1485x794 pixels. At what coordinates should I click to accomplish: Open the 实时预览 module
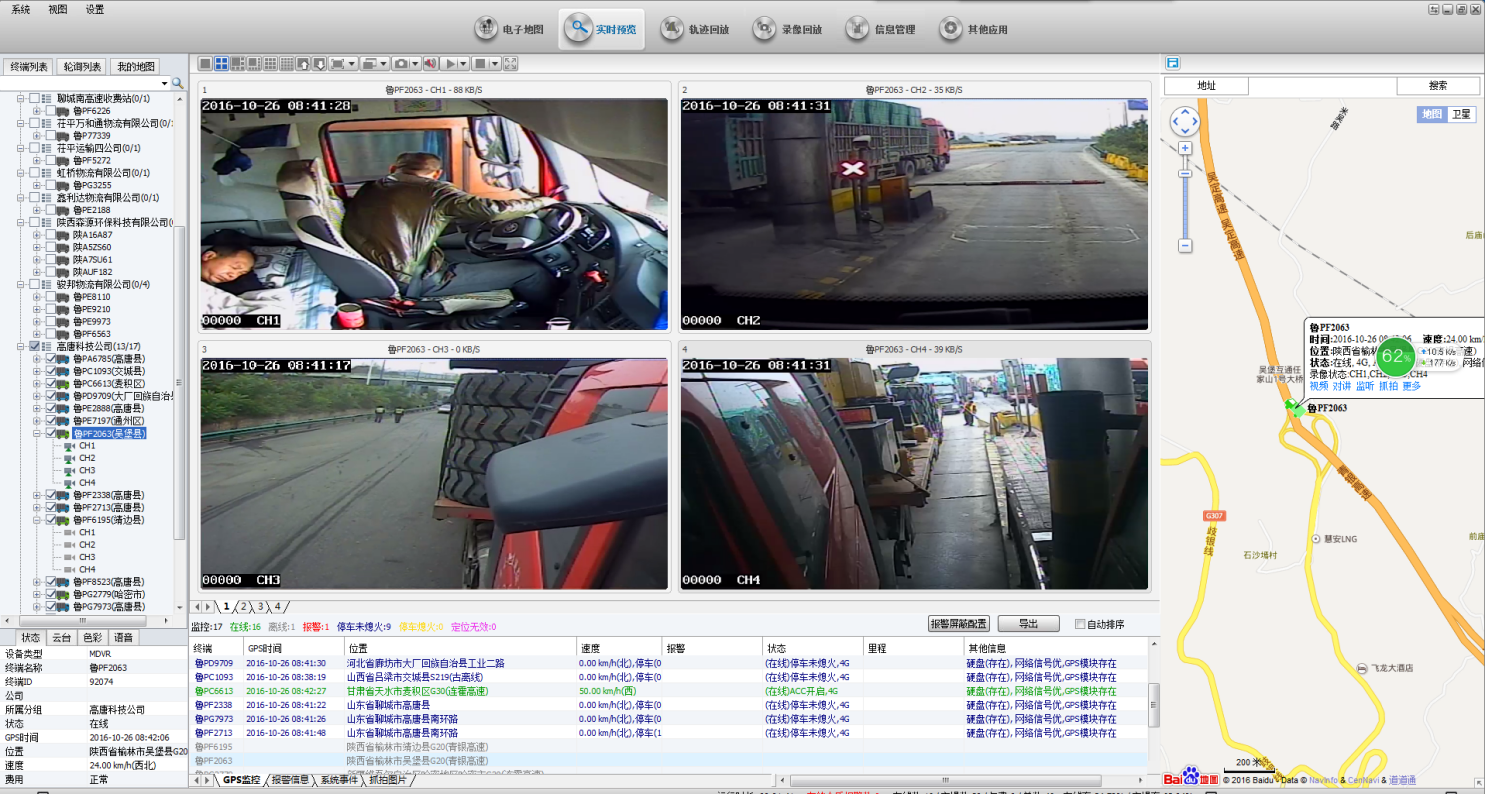[601, 29]
